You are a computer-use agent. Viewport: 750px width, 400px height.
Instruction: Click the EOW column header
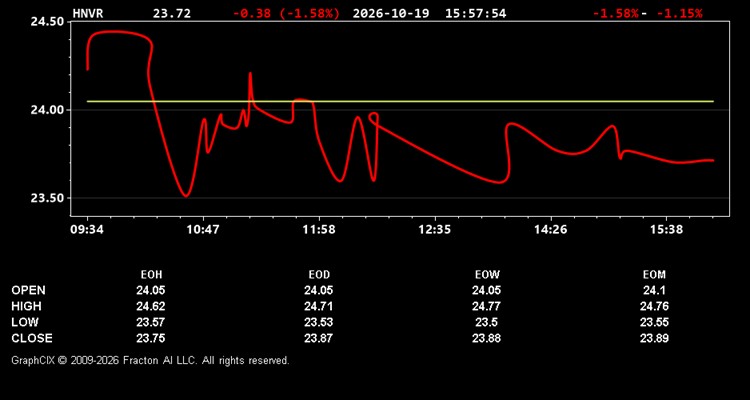(x=487, y=275)
